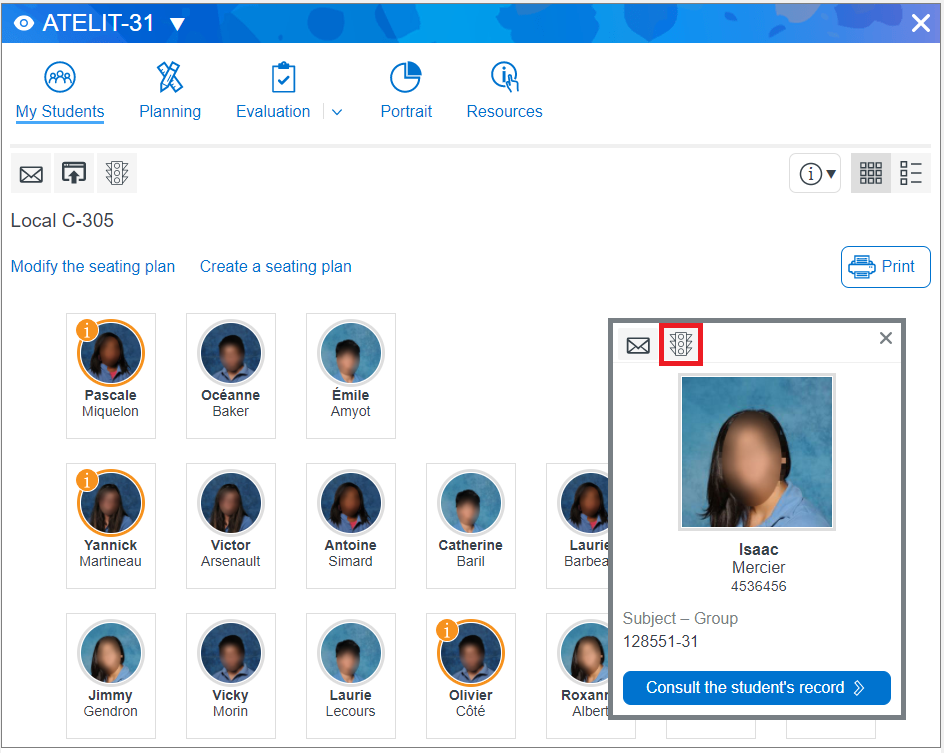The image size is (948, 753).
Task: Open the info badge on Olivier Côté
Action: pos(446,631)
